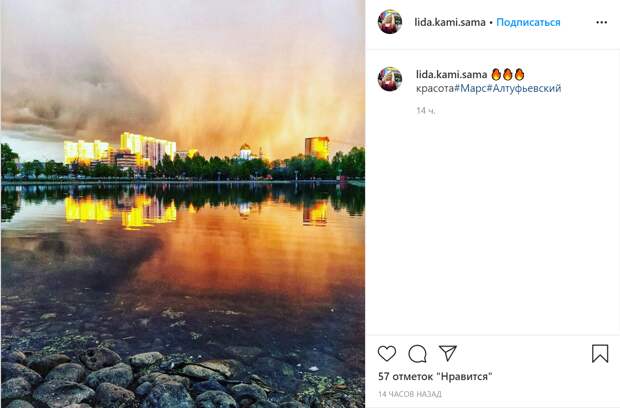Screen dimensions: 620x408
Task: Click the Подписаться follow link
Action: click(x=528, y=22)
